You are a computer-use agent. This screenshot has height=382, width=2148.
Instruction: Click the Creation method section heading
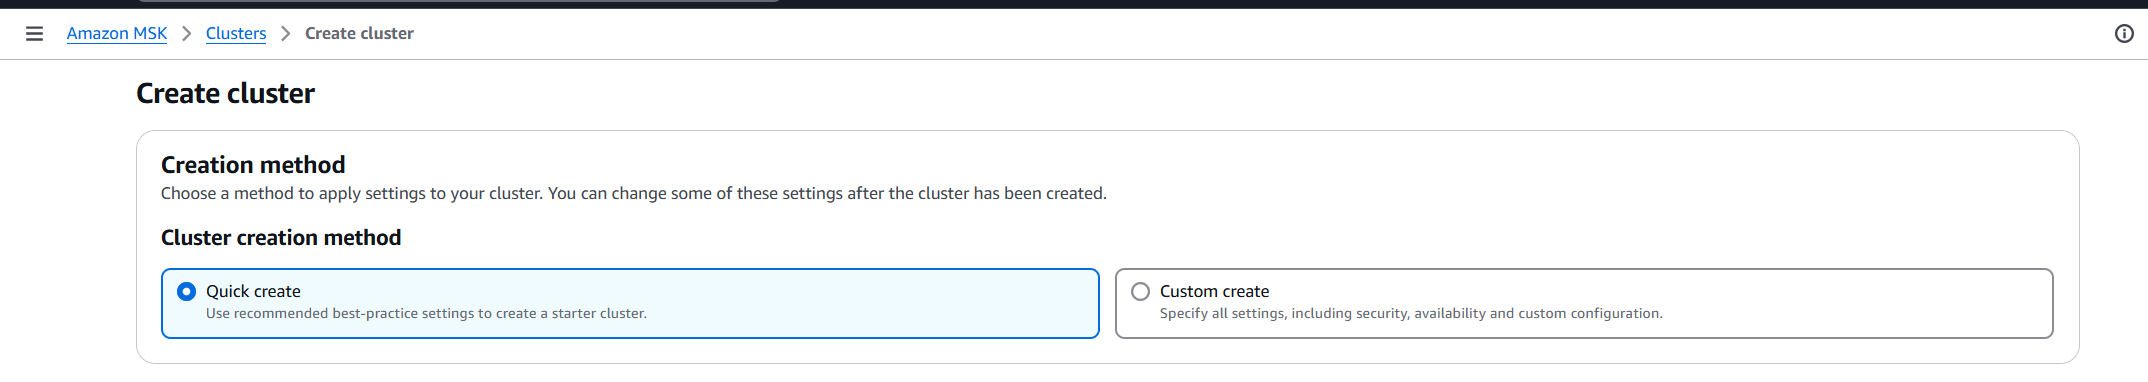pos(253,164)
